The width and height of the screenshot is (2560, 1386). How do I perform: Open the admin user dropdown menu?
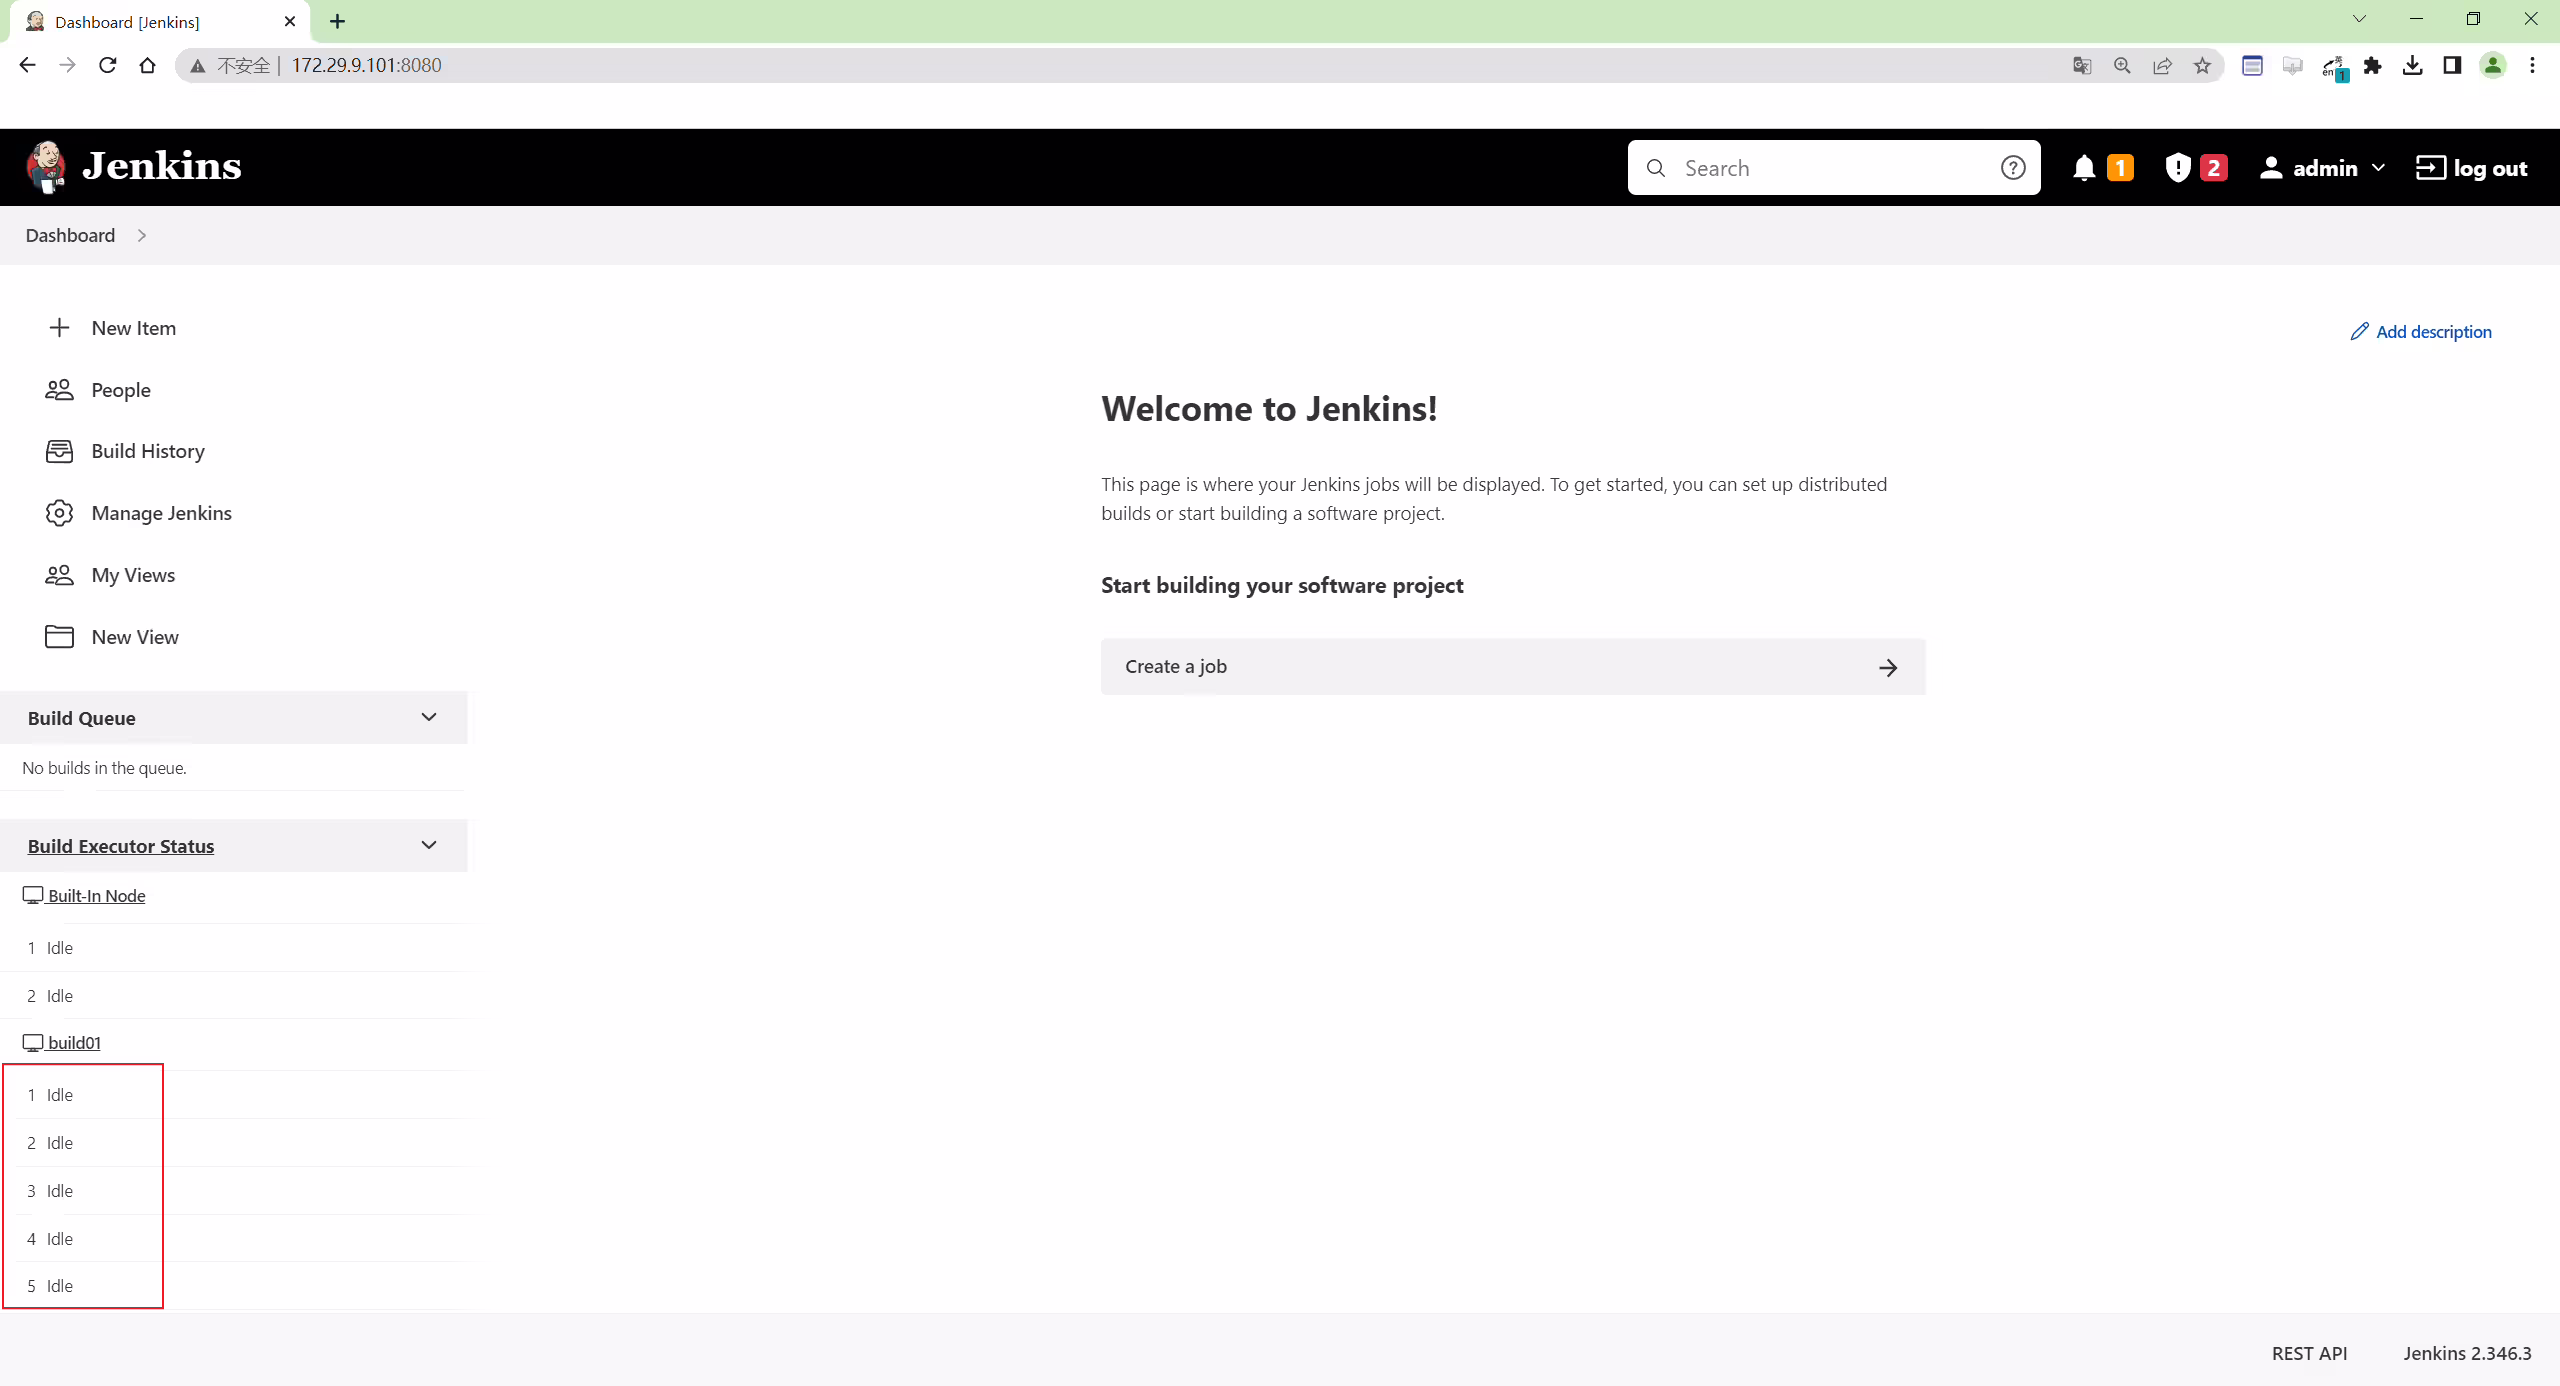pyautogui.click(x=2322, y=168)
